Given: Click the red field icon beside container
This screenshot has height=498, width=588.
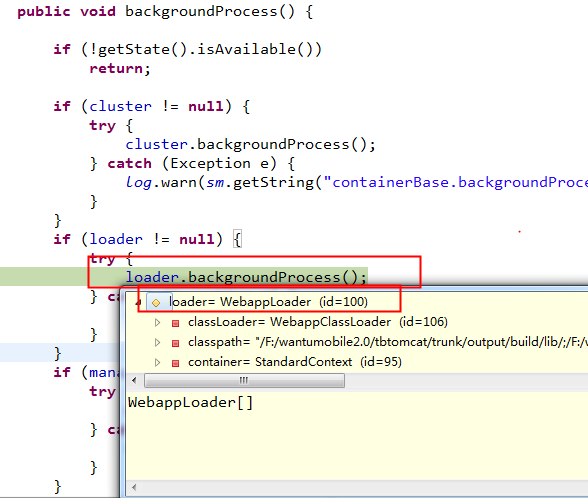Looking at the screenshot, I should (x=175, y=363).
